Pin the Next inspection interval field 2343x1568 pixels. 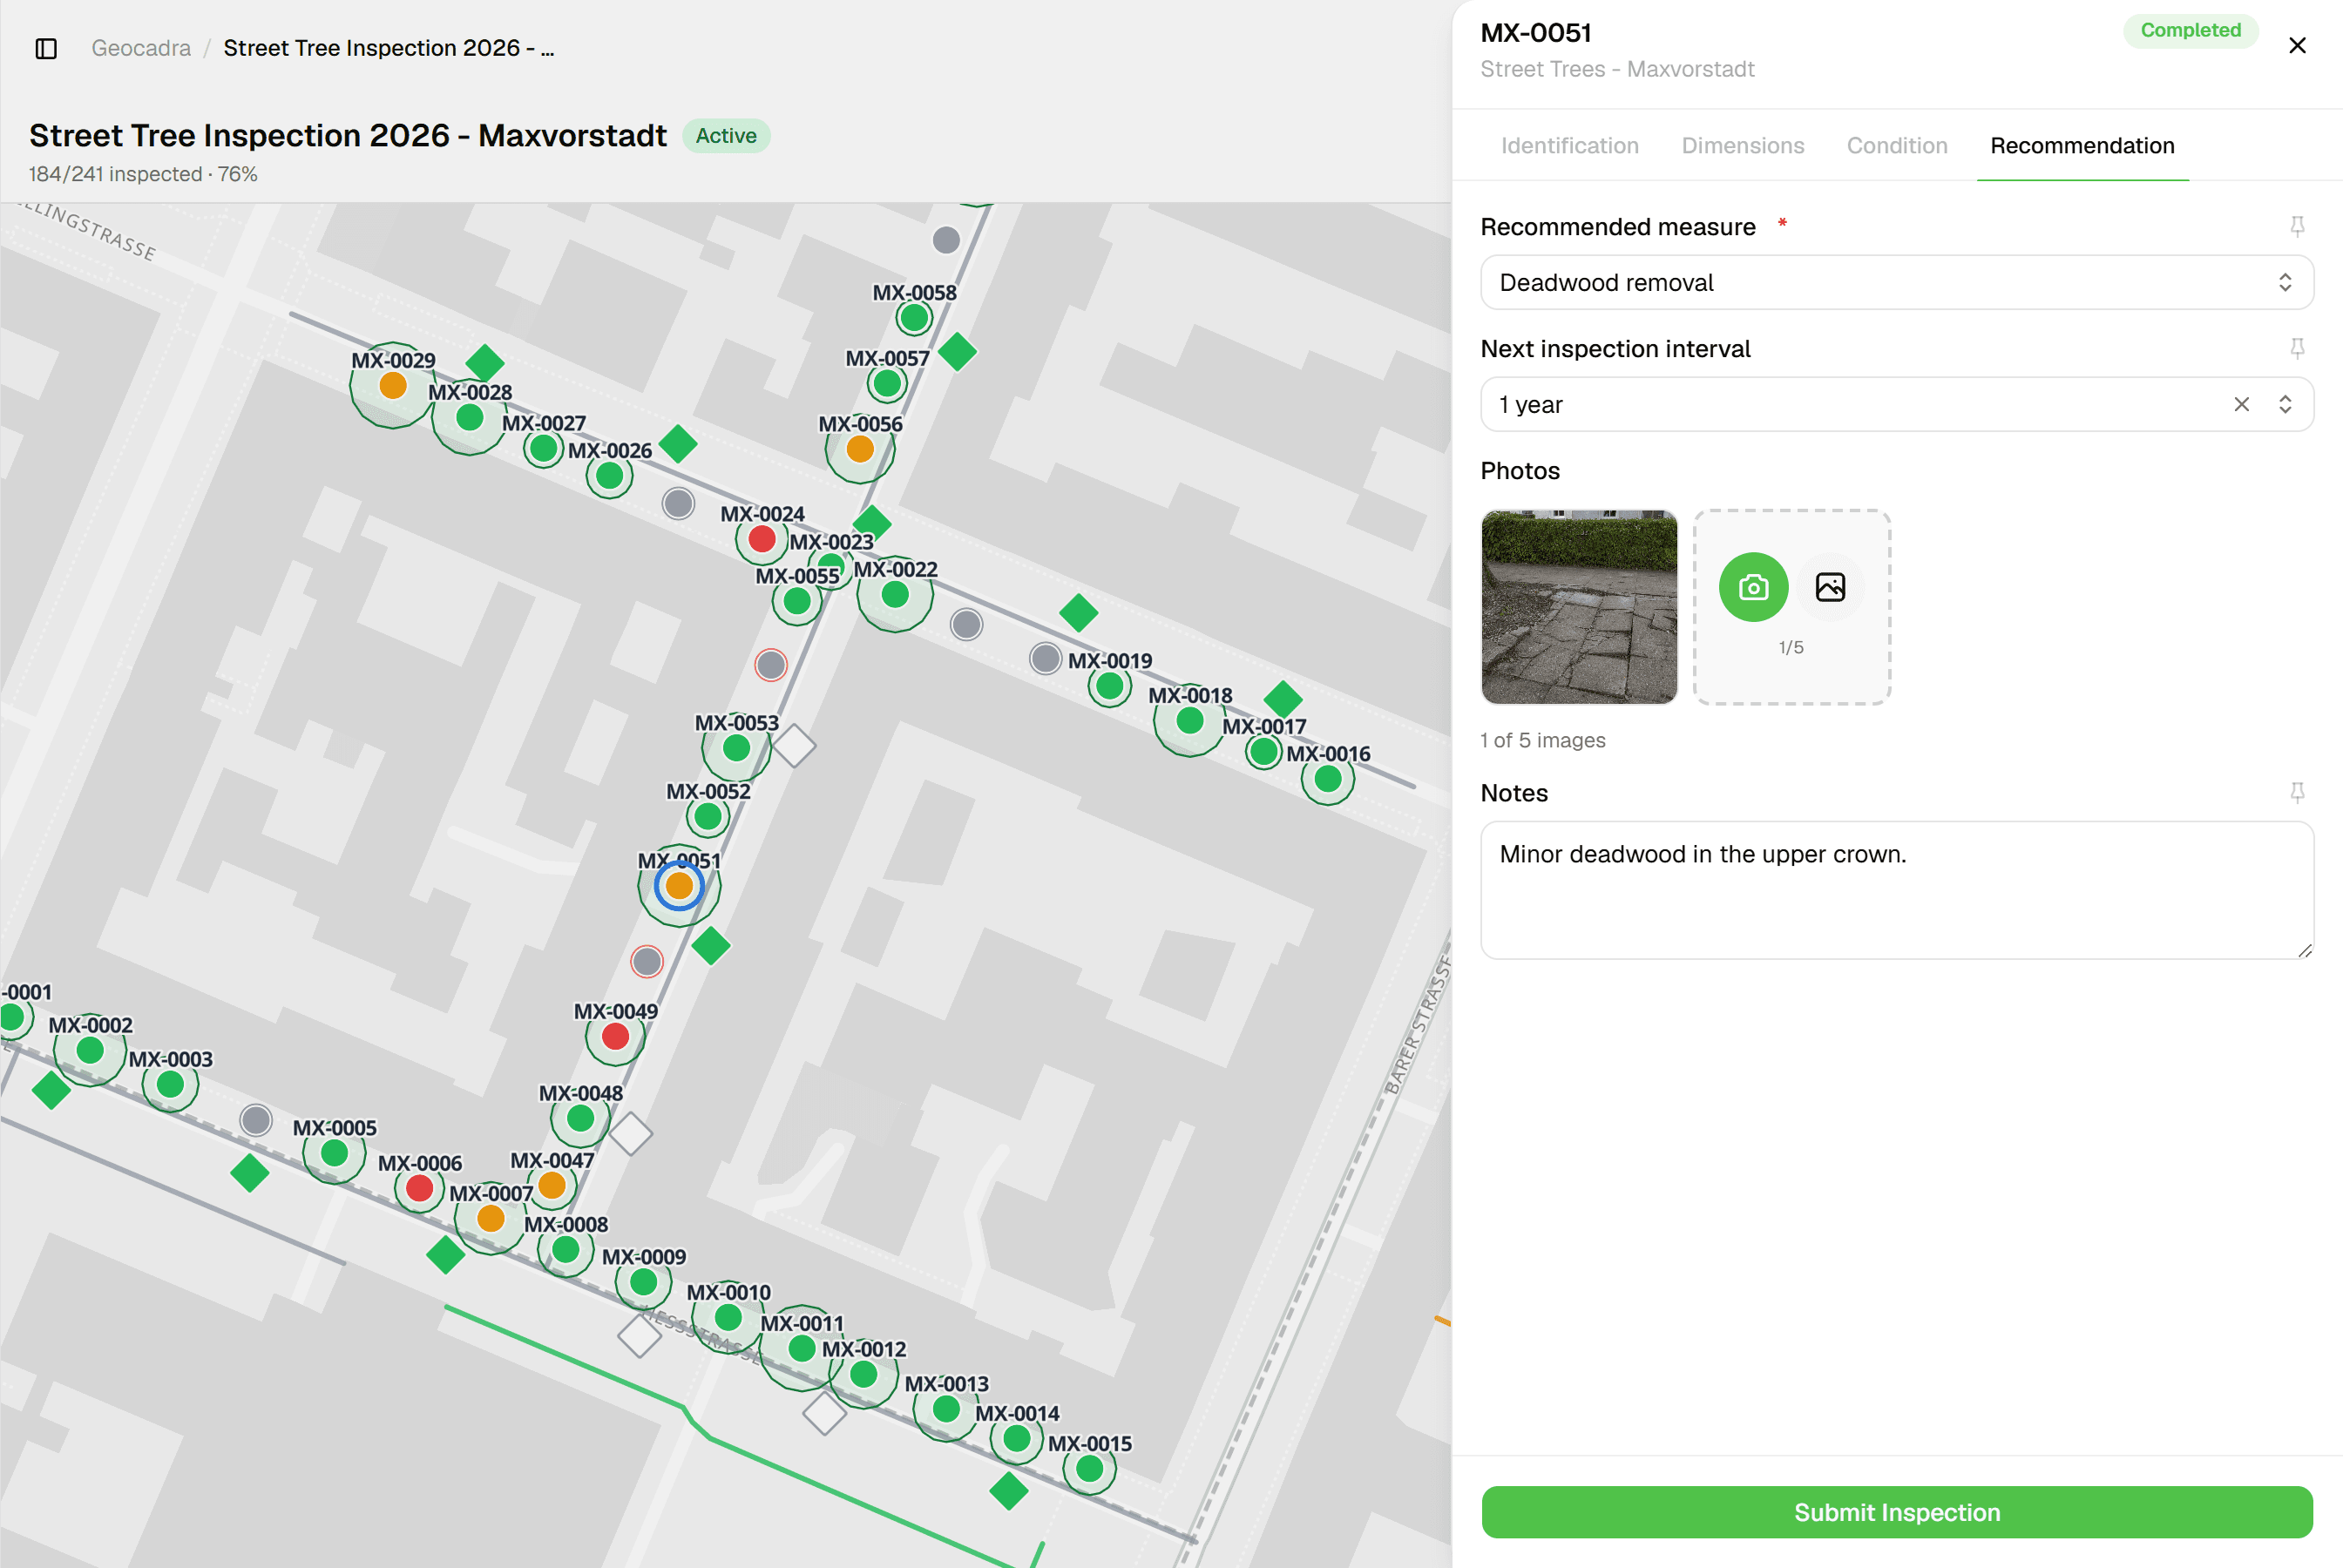[x=2297, y=349]
